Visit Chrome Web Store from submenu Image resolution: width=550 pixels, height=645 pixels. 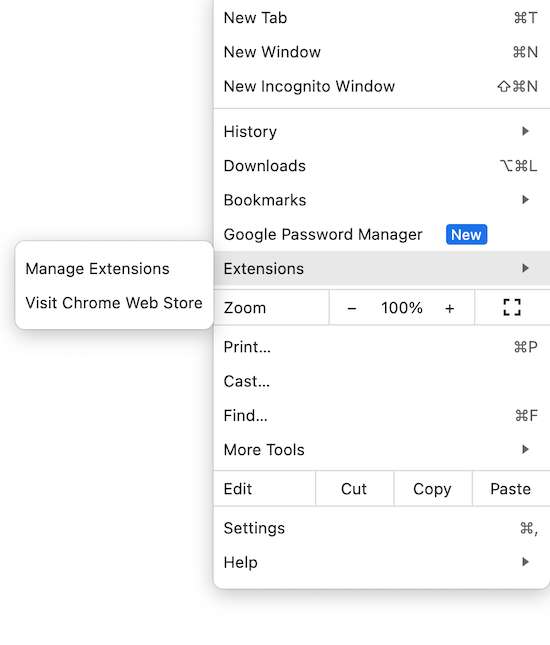click(x=114, y=303)
